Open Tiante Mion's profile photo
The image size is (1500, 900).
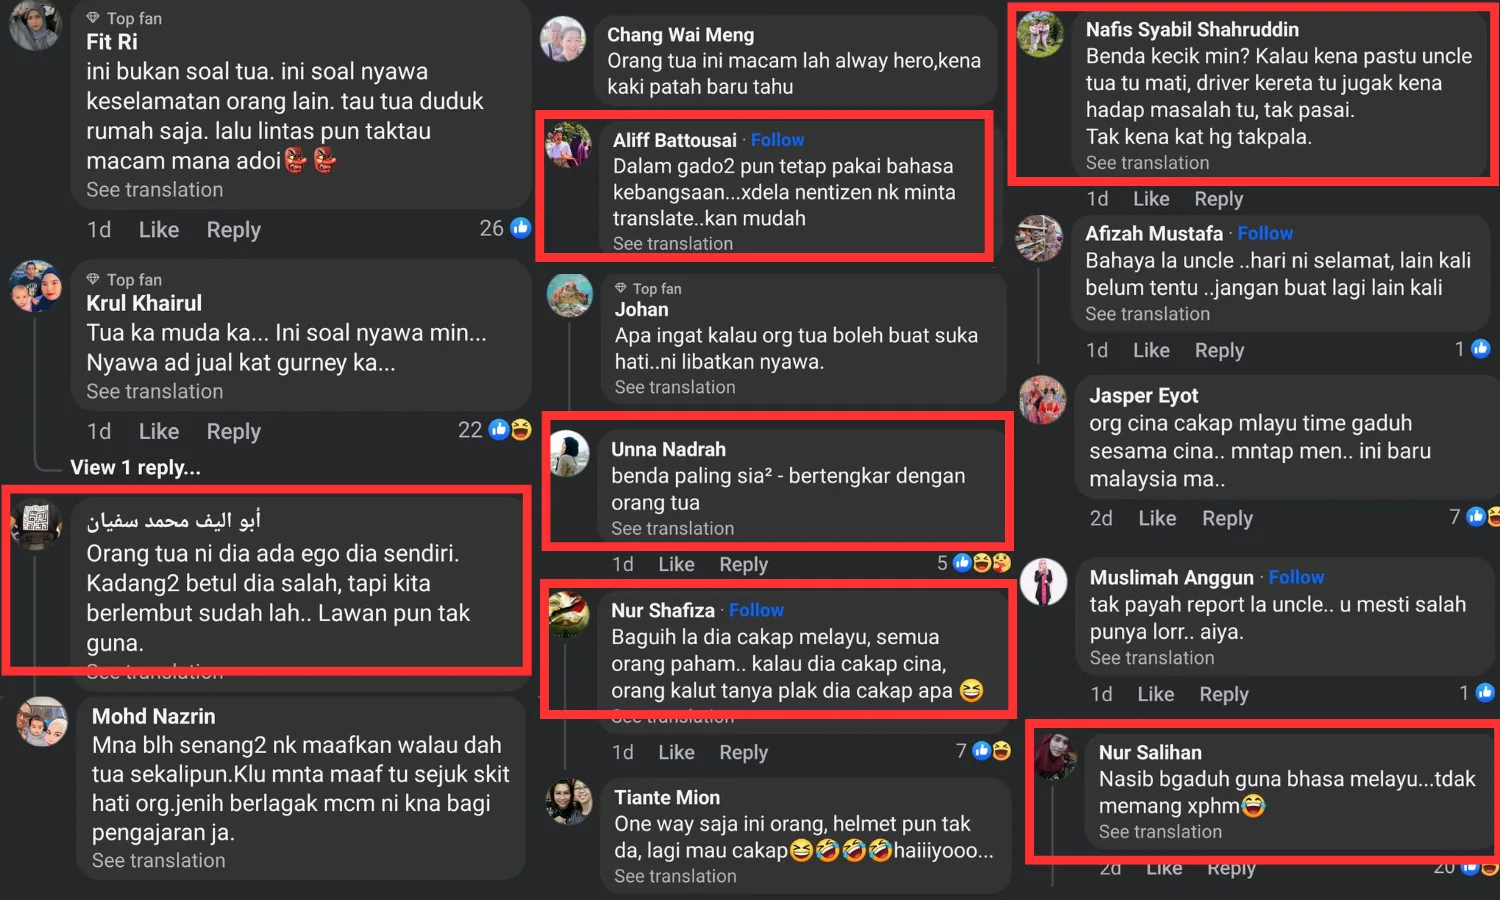[x=569, y=802]
